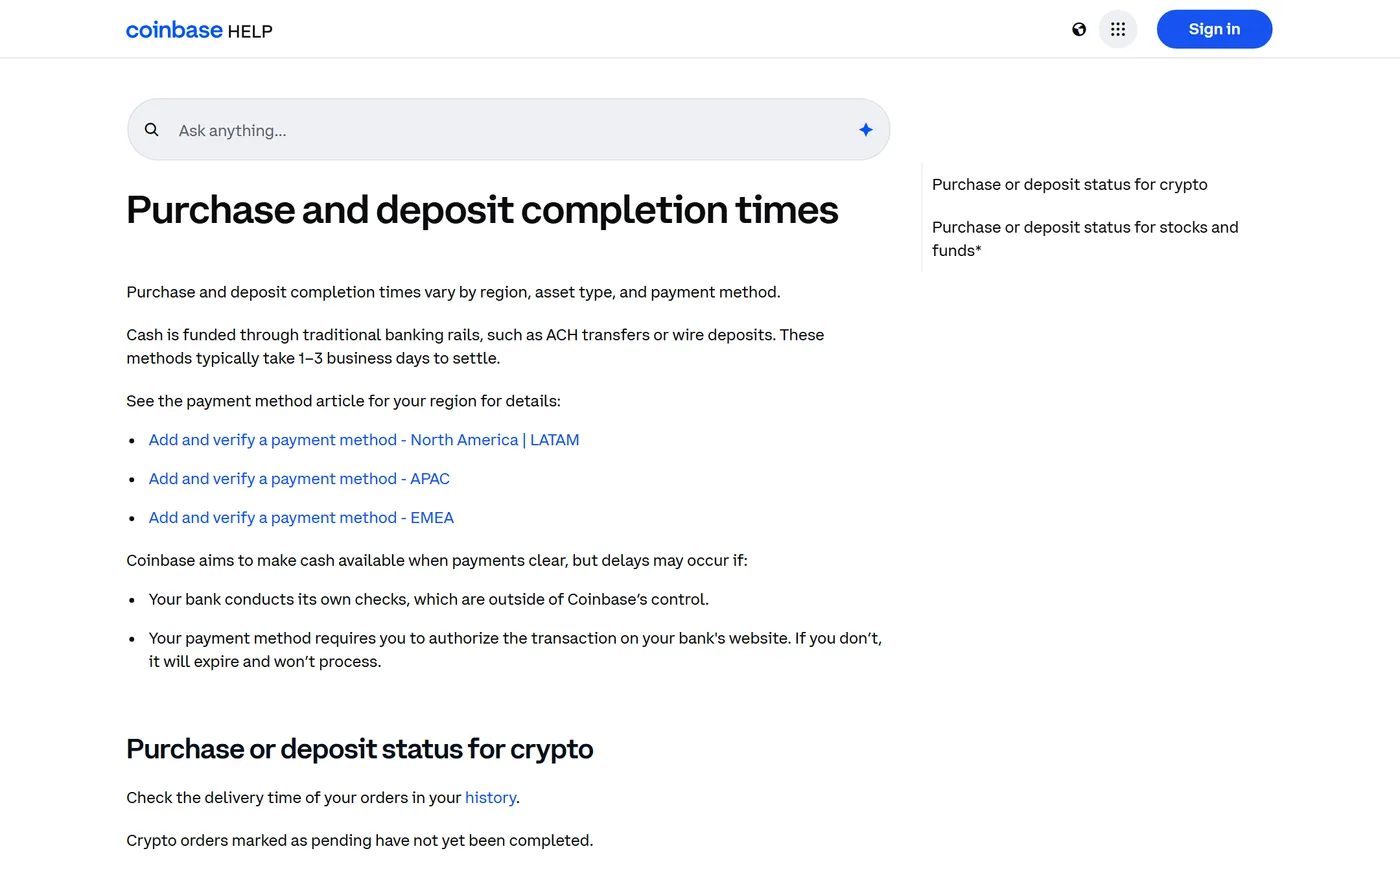Open North America | LATAM payment method link
Image resolution: width=1400 pixels, height=875 pixels.
click(364, 440)
